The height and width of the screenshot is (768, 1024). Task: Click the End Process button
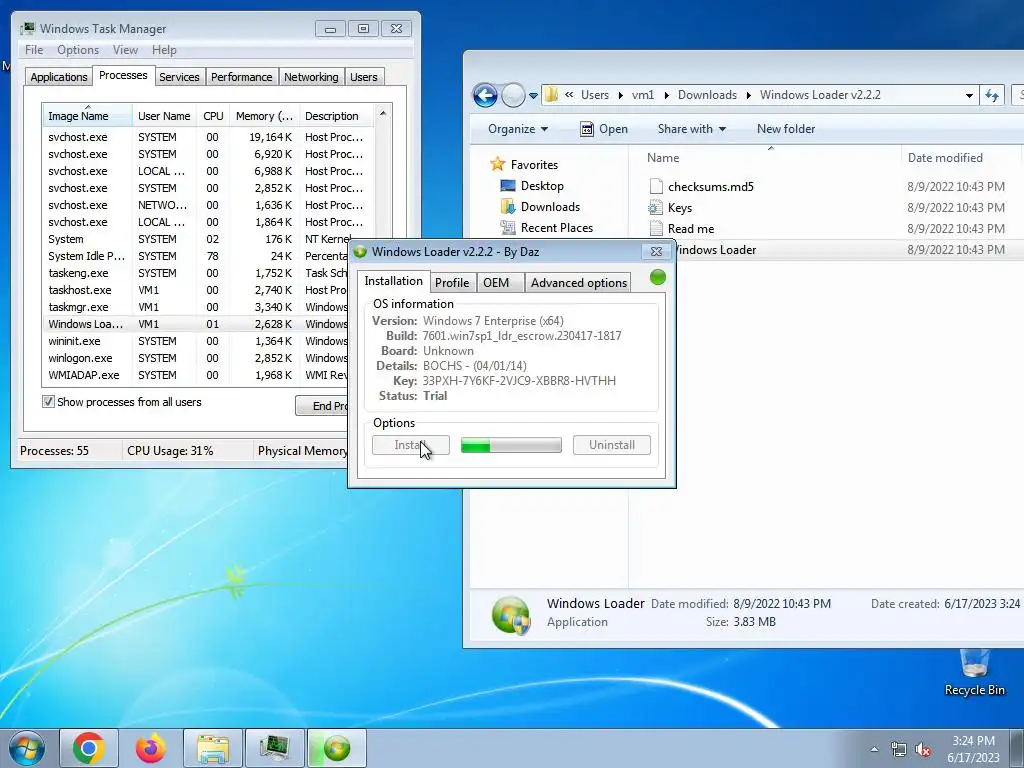point(321,406)
